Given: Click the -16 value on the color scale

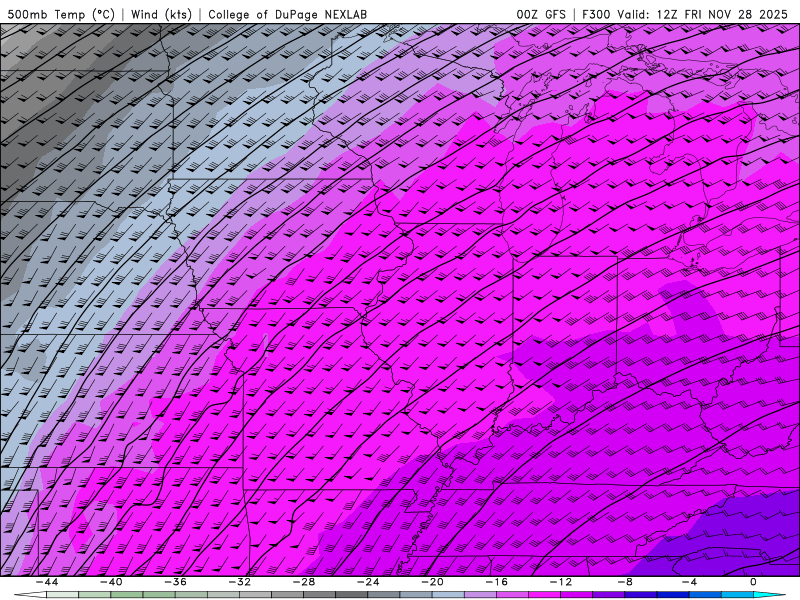Looking at the screenshot, I should click(x=496, y=582).
